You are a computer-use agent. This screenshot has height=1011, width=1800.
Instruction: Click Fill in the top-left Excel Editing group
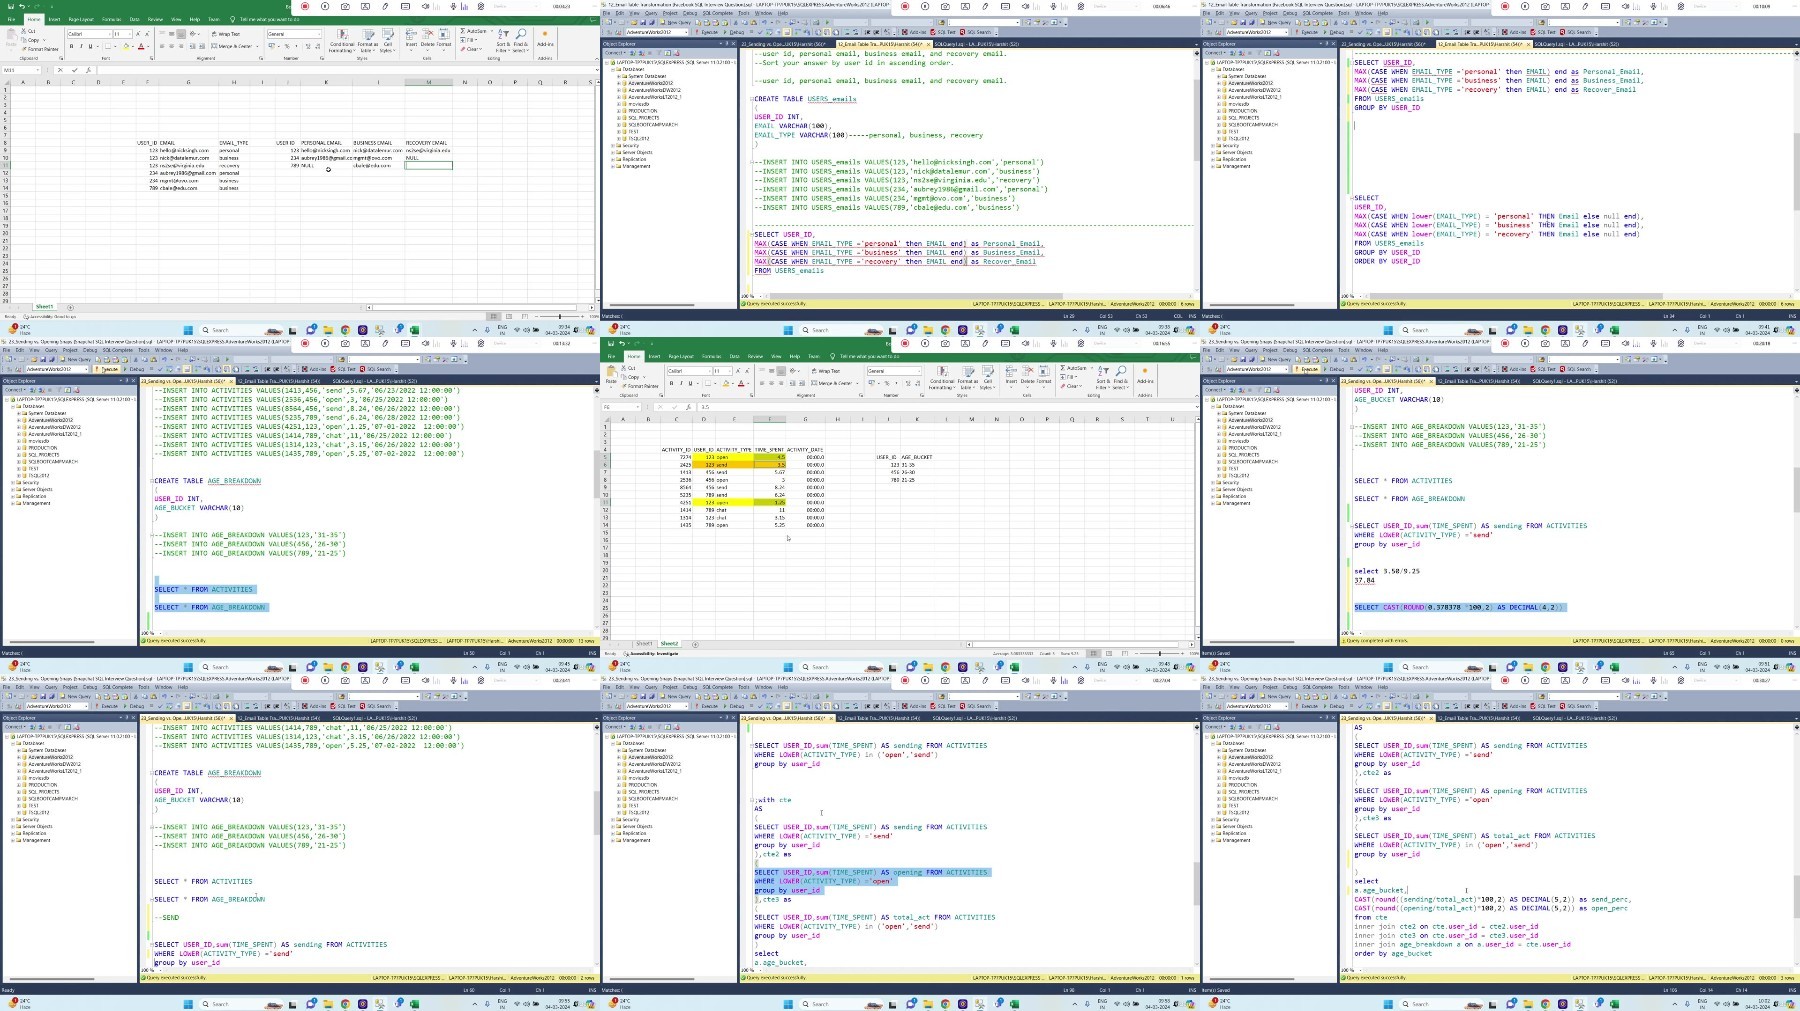(471, 40)
